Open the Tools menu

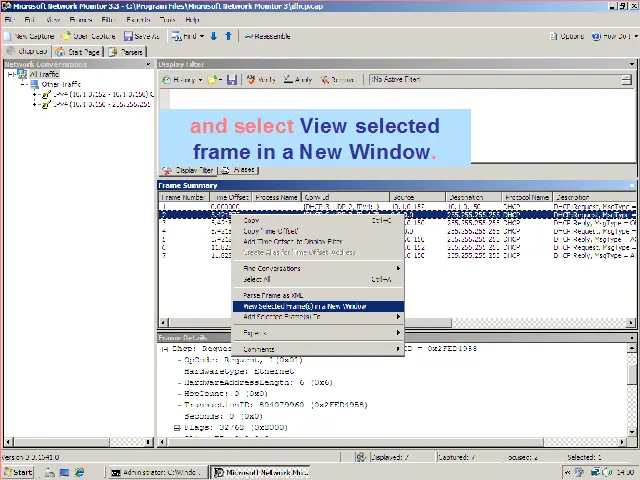(x=167, y=20)
